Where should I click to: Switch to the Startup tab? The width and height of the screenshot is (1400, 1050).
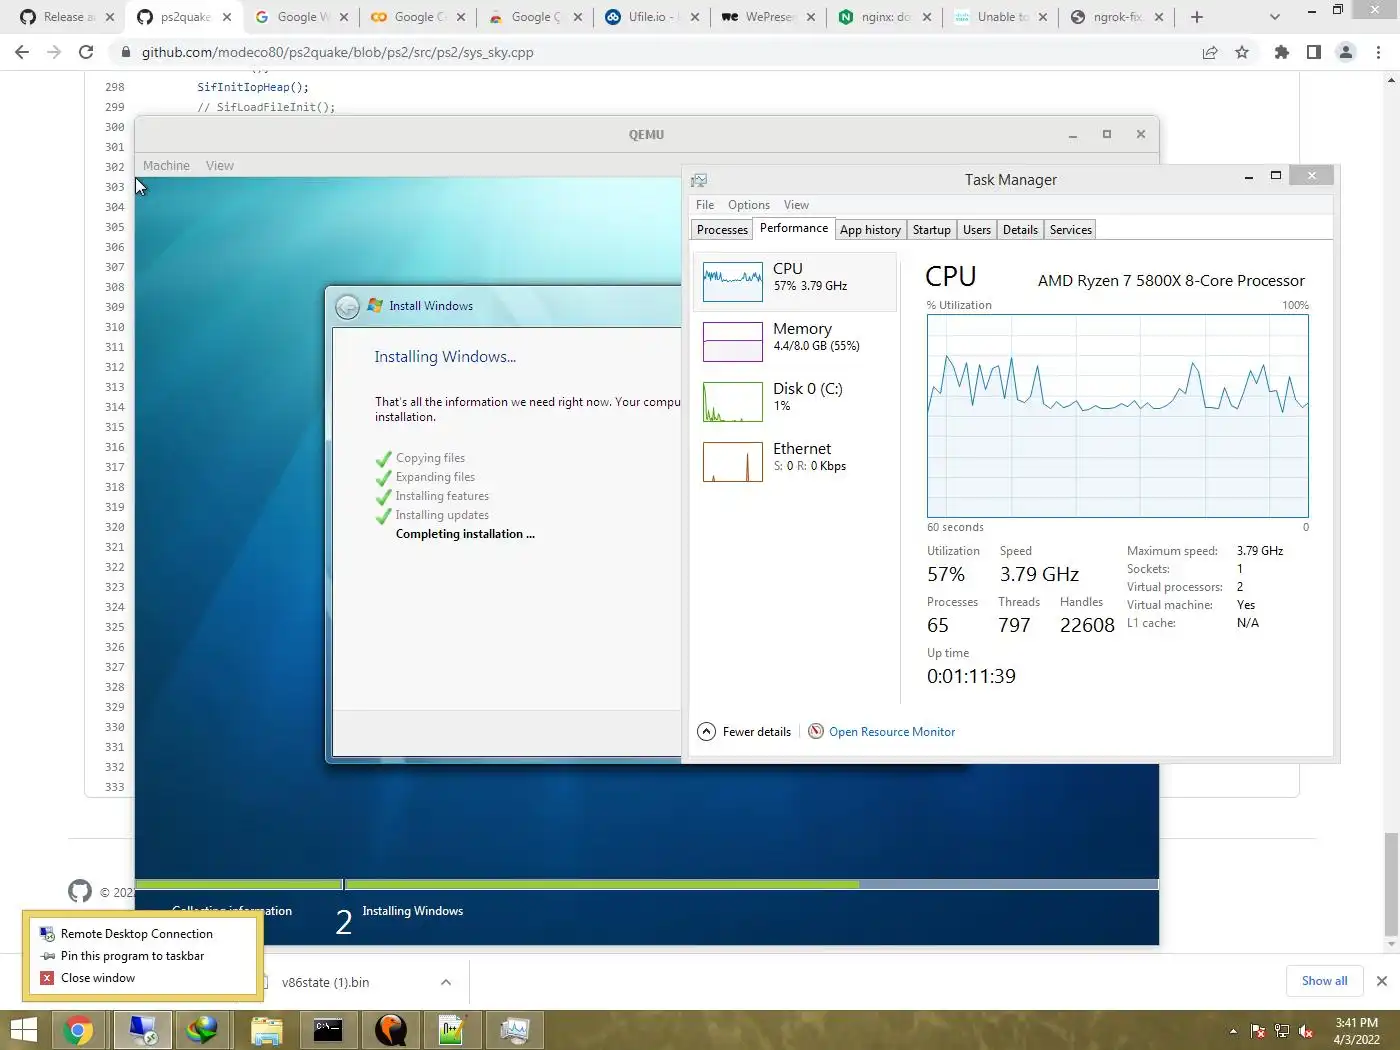point(932,230)
